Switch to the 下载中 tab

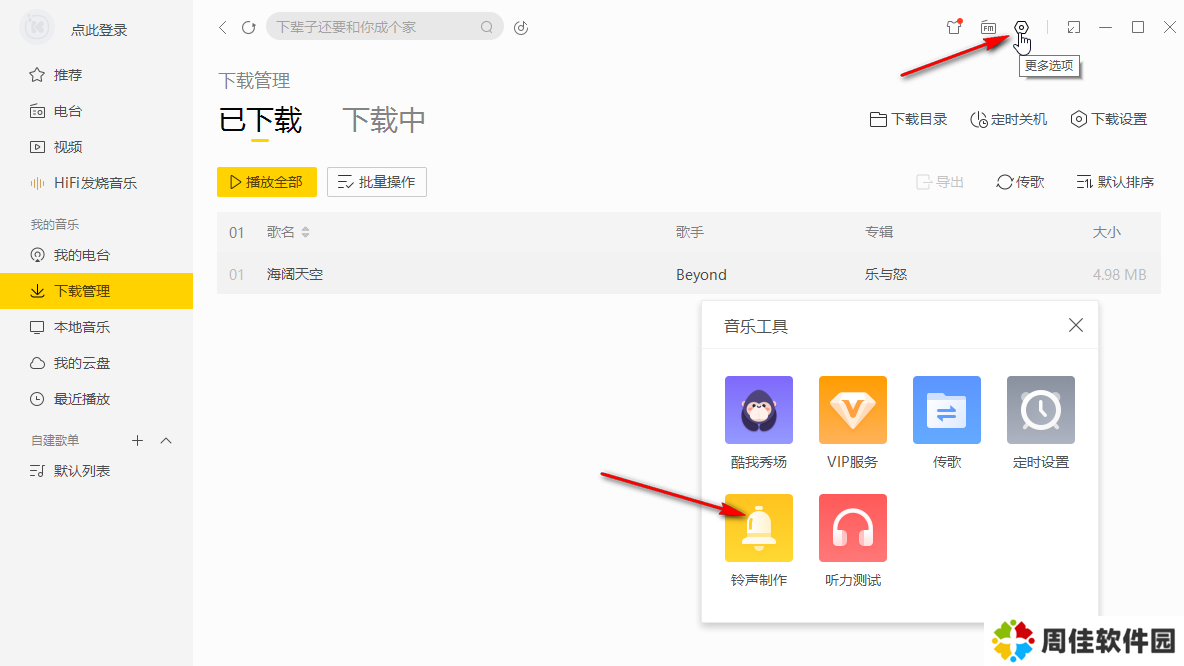(x=384, y=121)
